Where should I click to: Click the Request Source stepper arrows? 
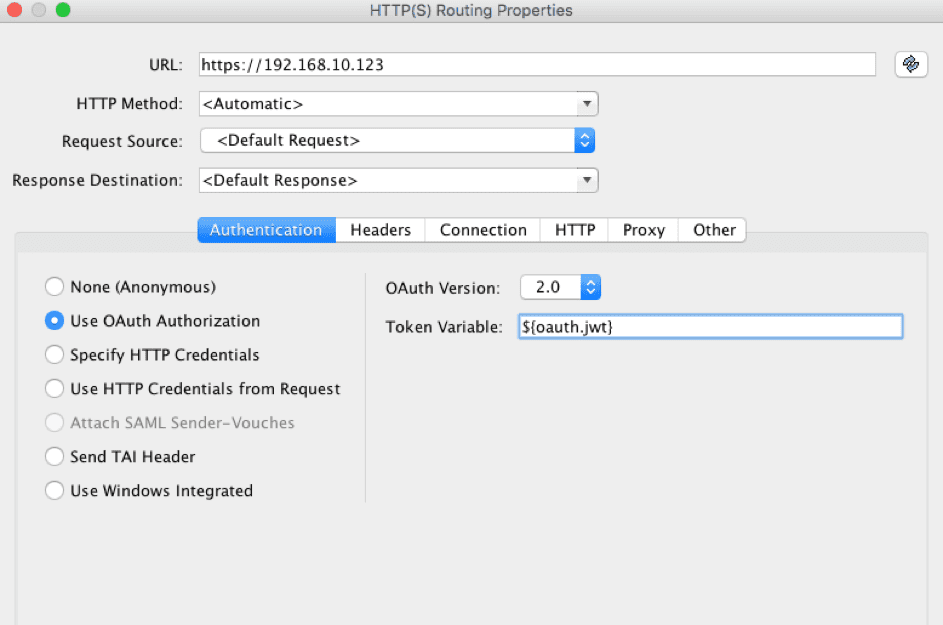point(585,141)
